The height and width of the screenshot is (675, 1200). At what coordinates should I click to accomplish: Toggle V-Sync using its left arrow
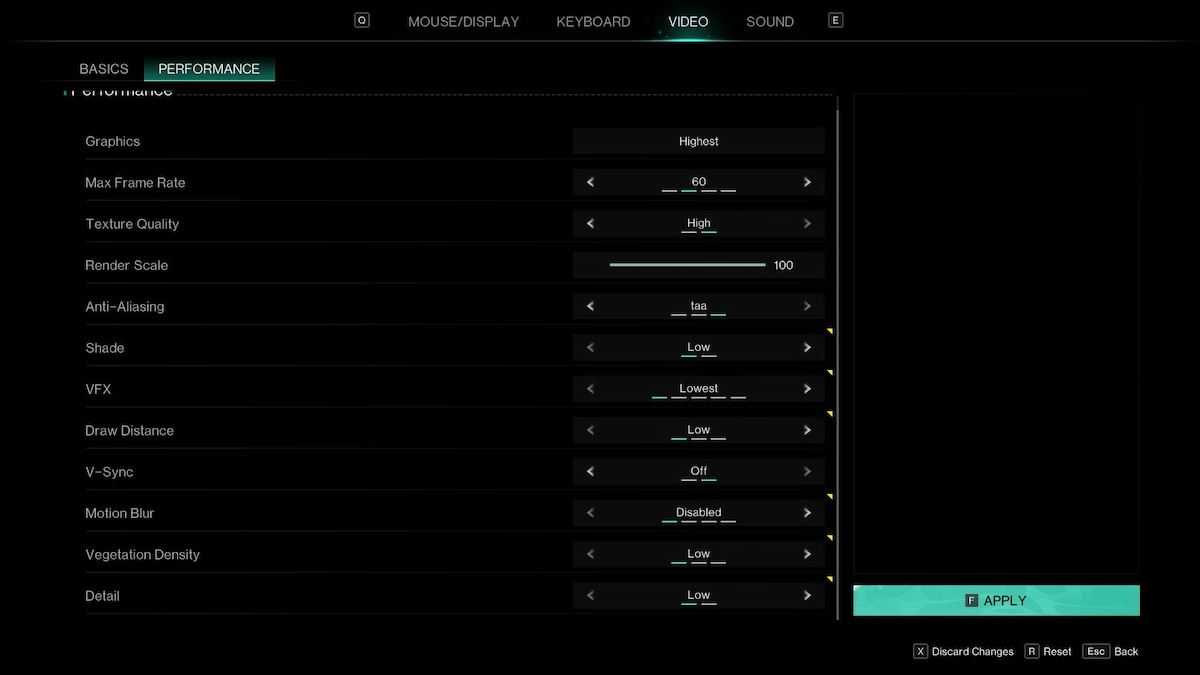[590, 471]
